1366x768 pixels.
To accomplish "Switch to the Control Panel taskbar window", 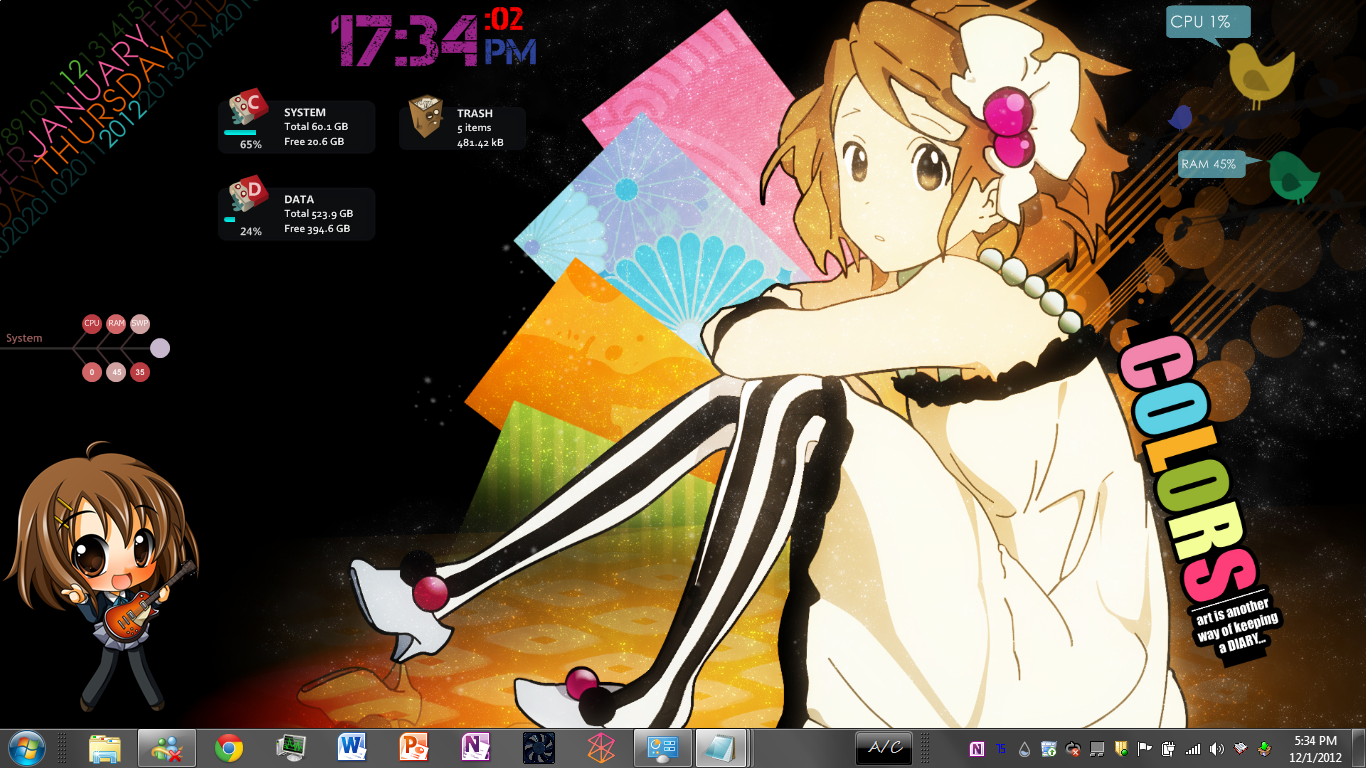I will coord(661,748).
